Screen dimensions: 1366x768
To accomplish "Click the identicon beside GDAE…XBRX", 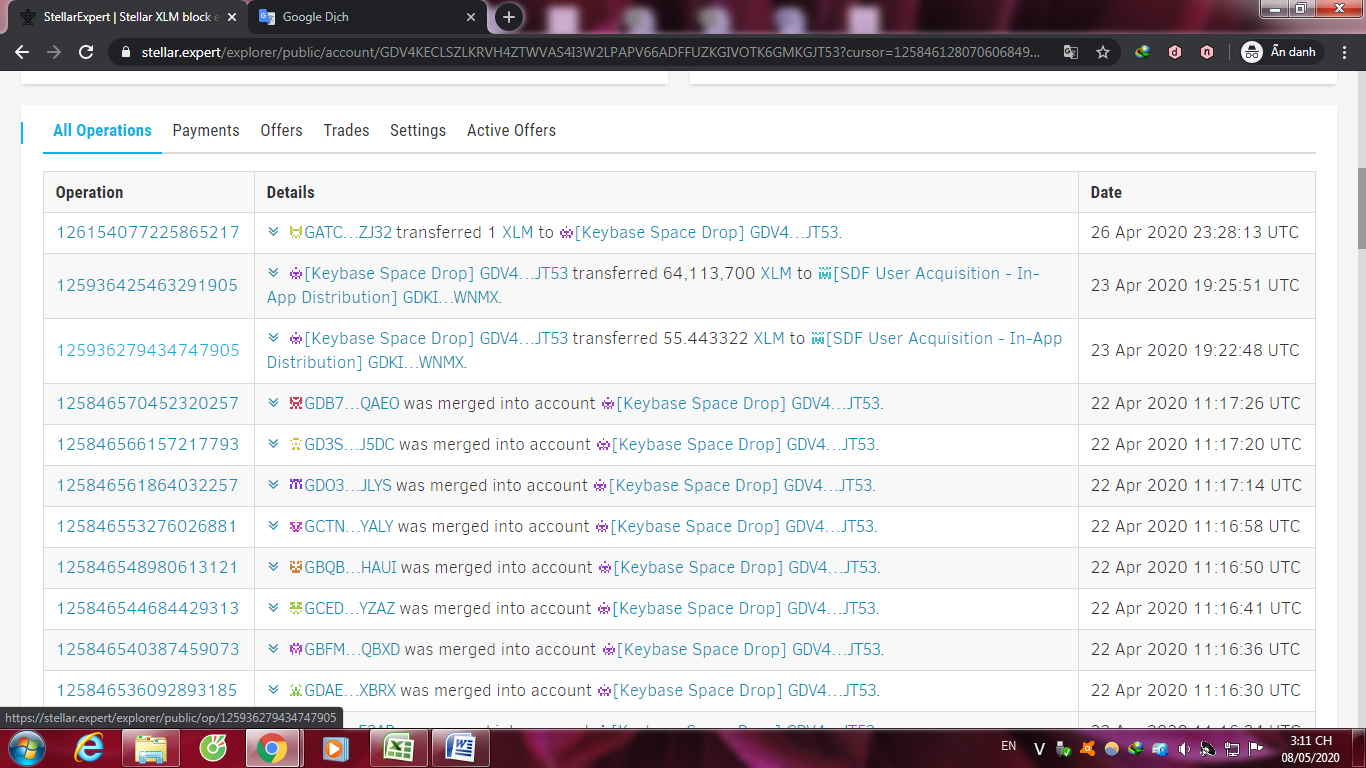I will (295, 690).
